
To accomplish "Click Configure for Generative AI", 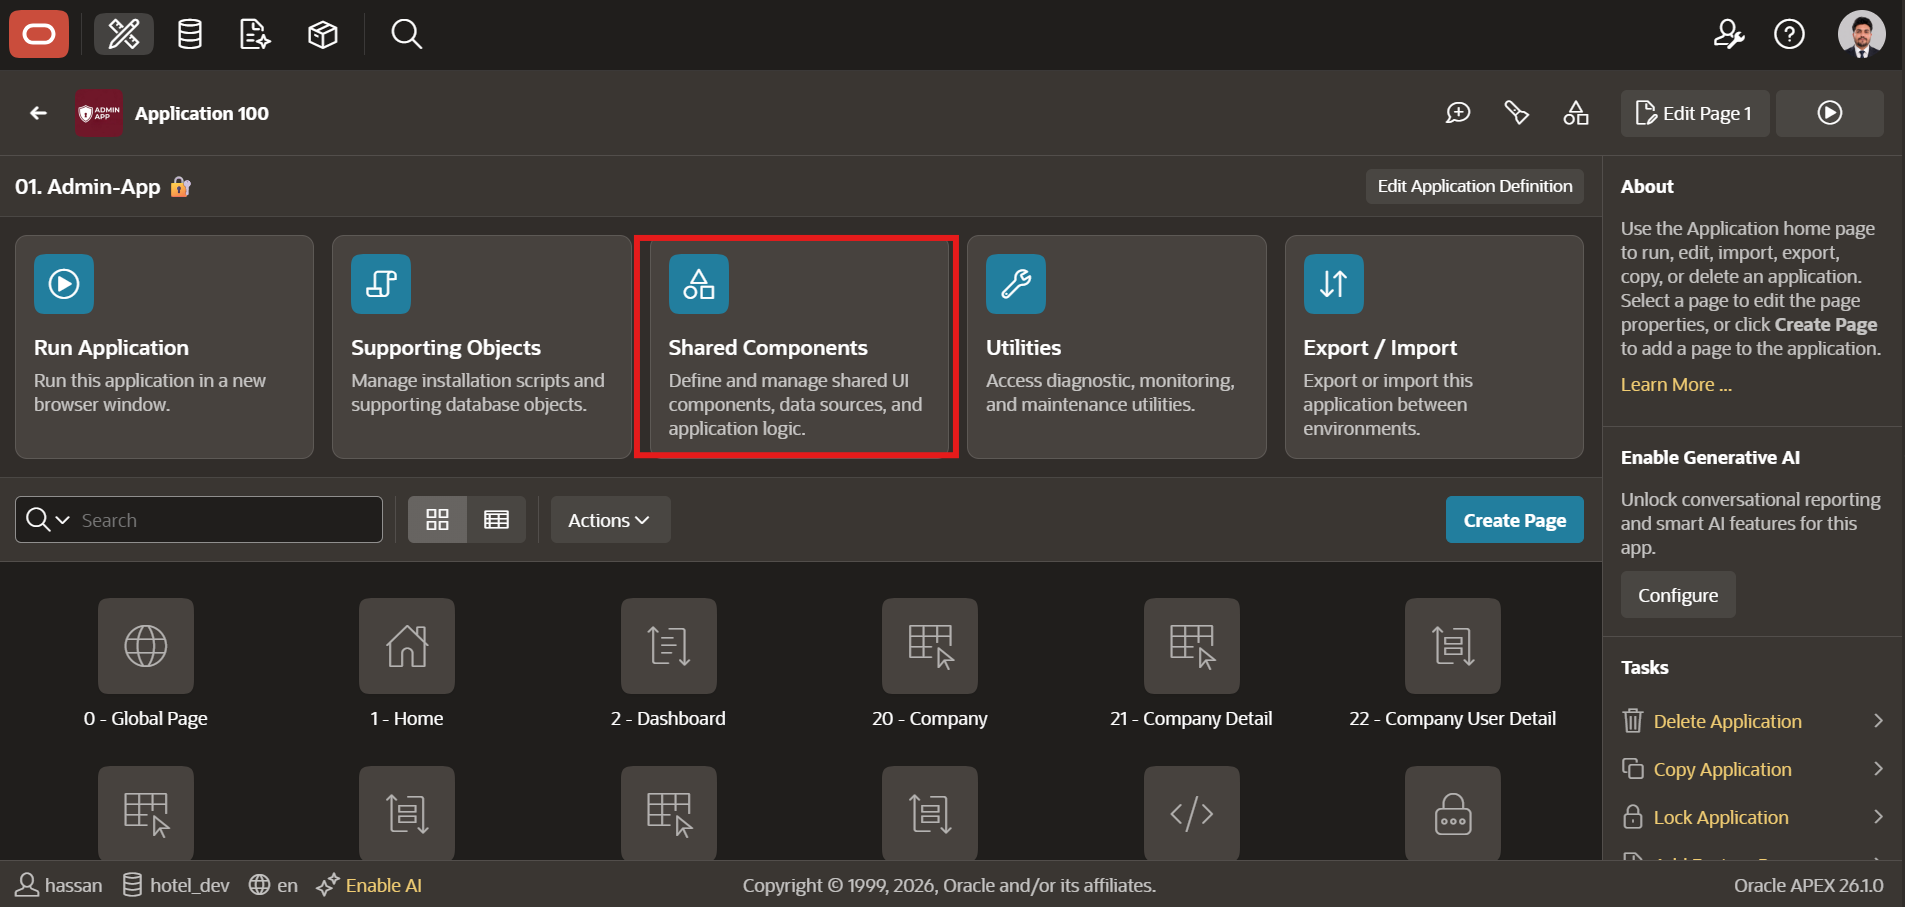I will pyautogui.click(x=1678, y=595).
